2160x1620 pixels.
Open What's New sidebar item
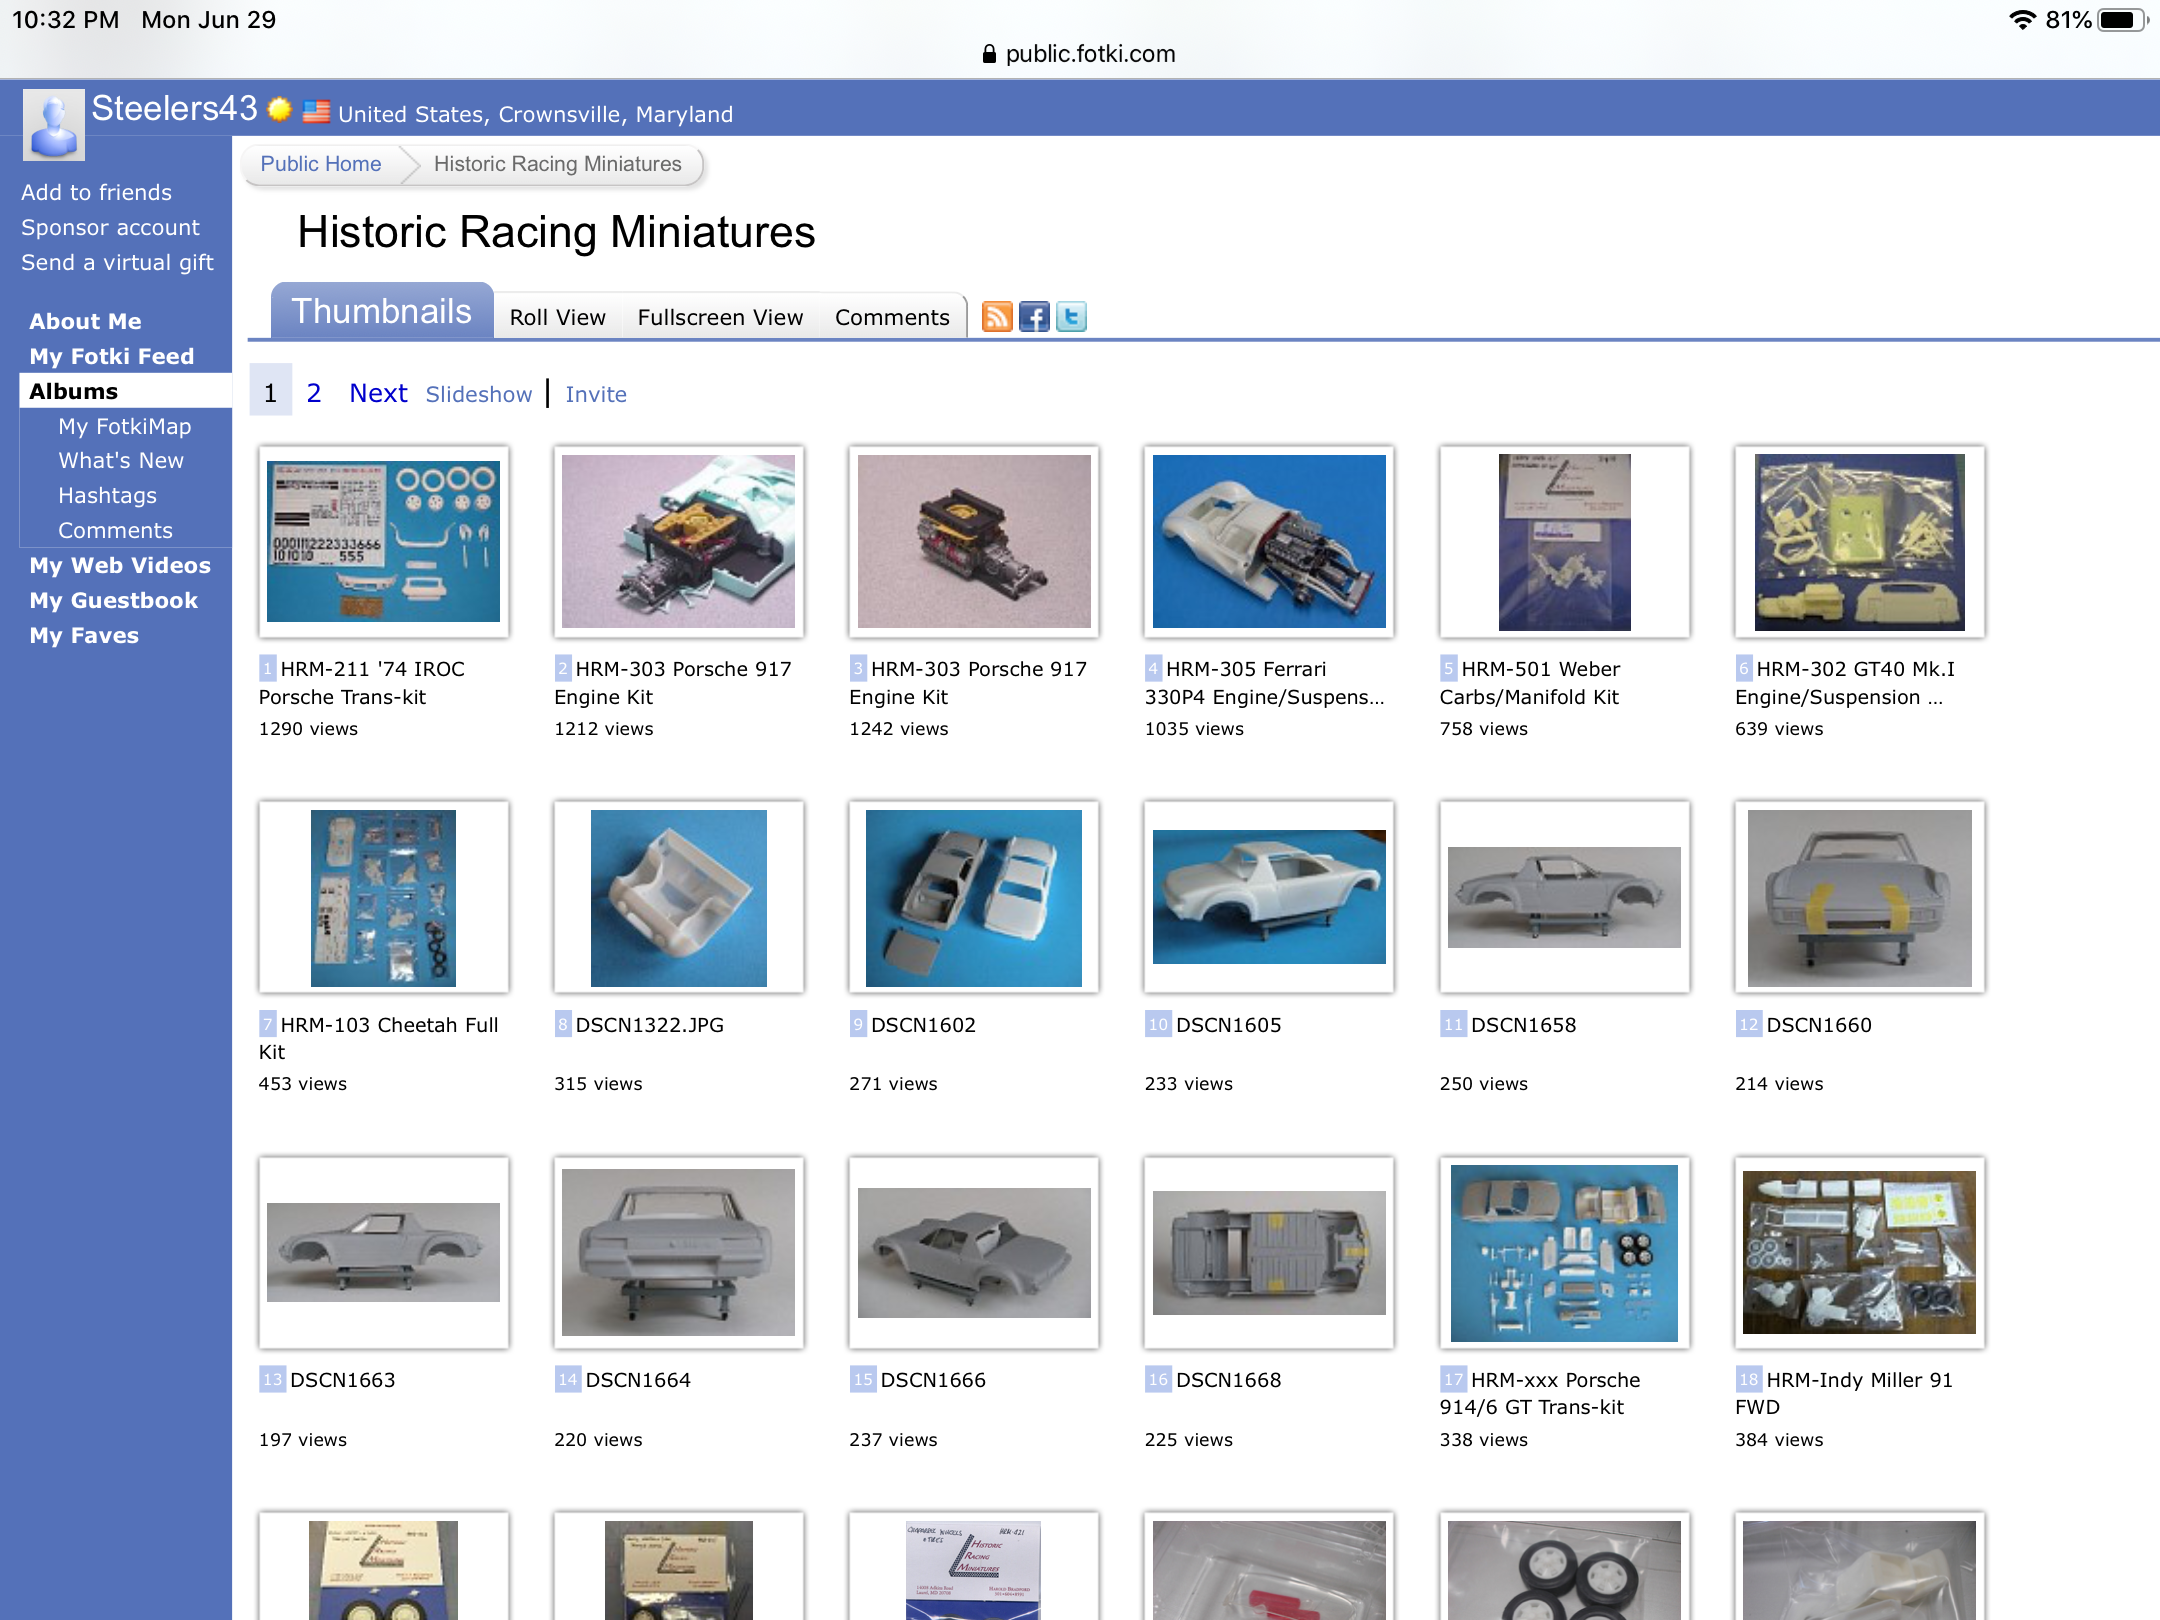click(x=121, y=460)
